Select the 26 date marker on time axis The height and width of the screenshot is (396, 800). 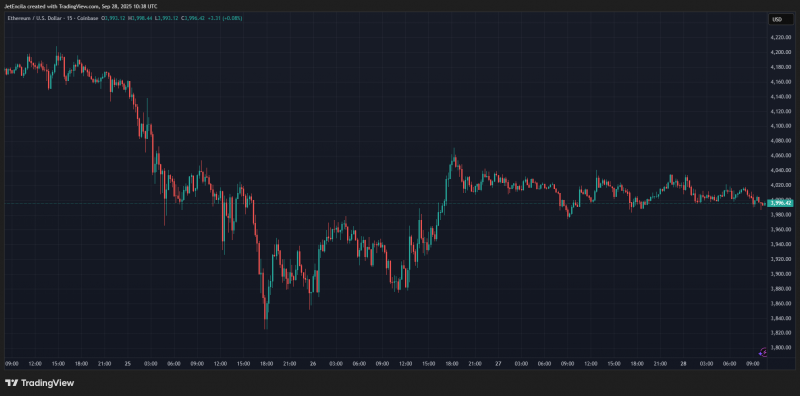tap(313, 364)
